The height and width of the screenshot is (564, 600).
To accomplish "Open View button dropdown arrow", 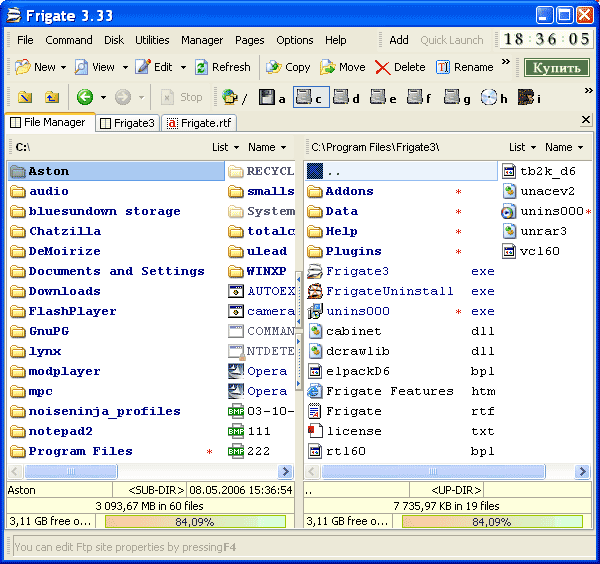I will tap(125, 68).
